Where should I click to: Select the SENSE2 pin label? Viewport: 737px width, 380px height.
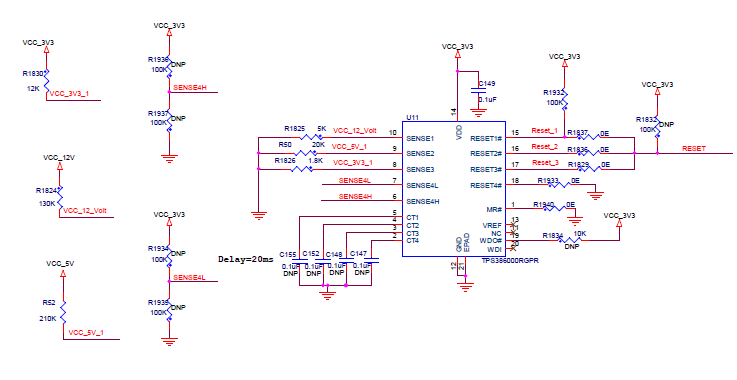[x=420, y=153]
